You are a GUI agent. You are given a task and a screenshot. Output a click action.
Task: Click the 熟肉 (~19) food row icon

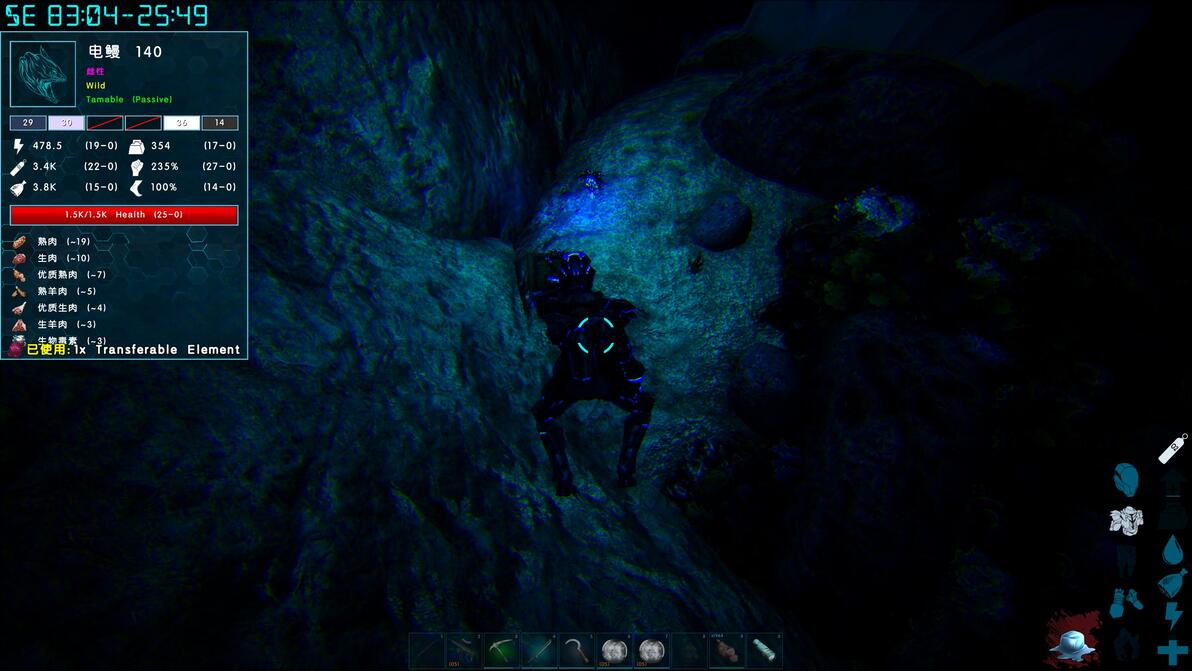[19, 242]
